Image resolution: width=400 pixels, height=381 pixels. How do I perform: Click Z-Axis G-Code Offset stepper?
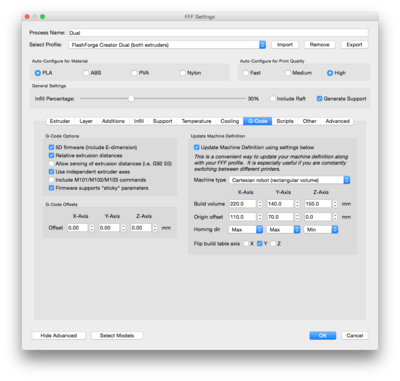click(155, 228)
